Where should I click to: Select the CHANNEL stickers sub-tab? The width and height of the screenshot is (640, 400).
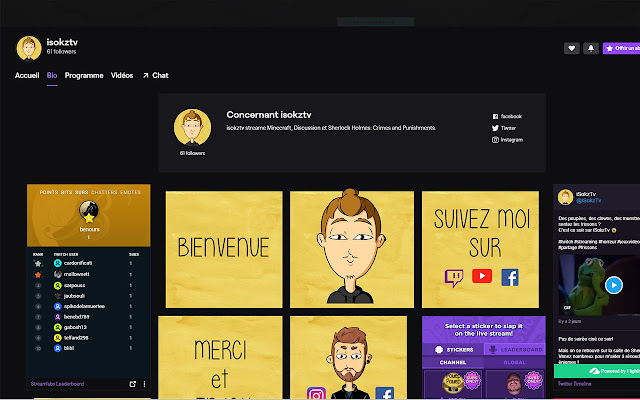tap(453, 362)
